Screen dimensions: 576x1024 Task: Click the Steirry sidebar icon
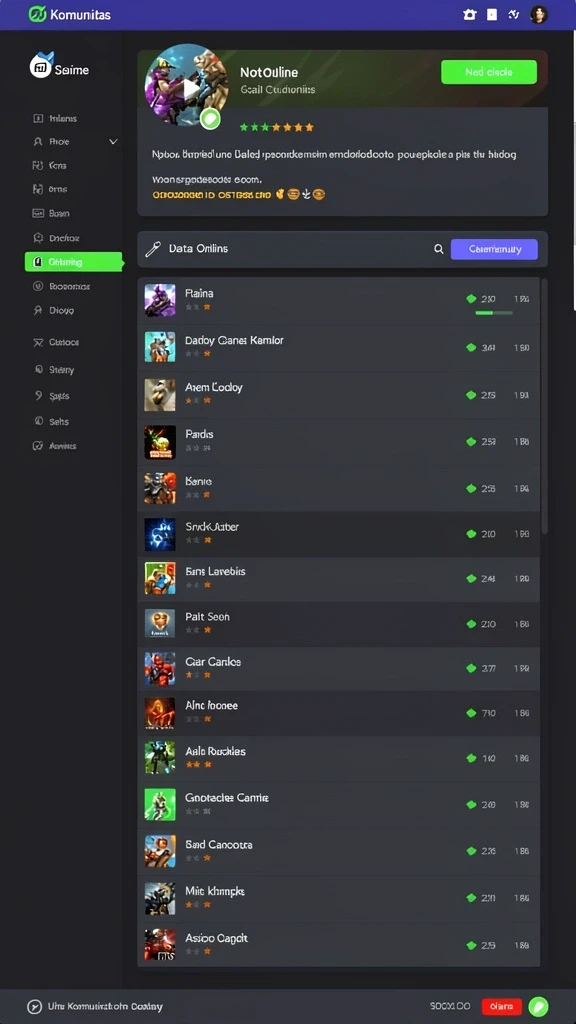pos(37,370)
